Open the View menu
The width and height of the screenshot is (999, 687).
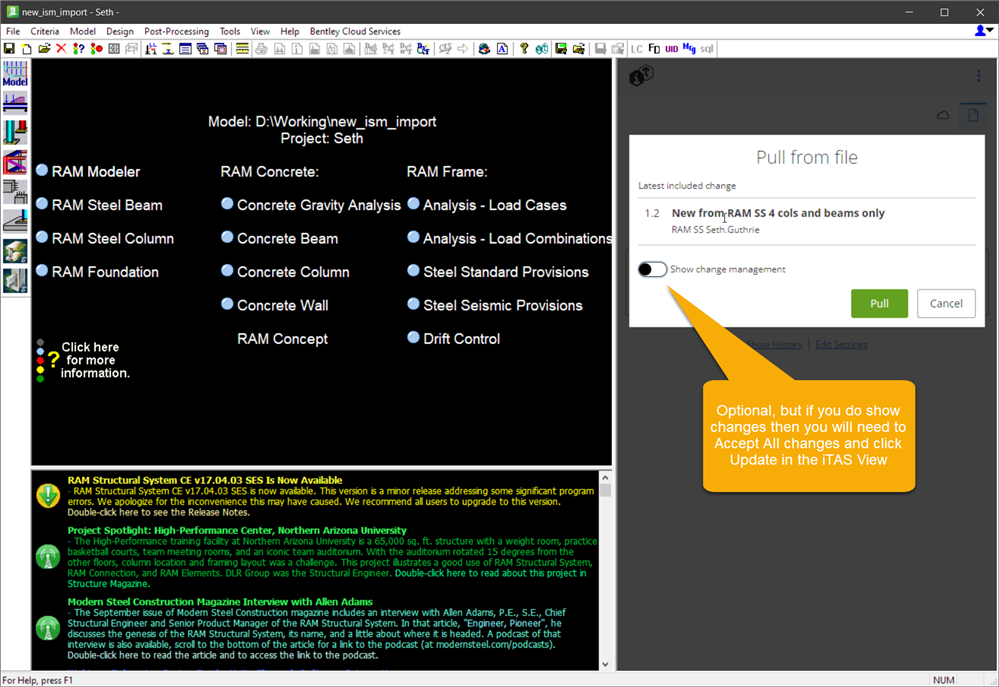[x=260, y=31]
